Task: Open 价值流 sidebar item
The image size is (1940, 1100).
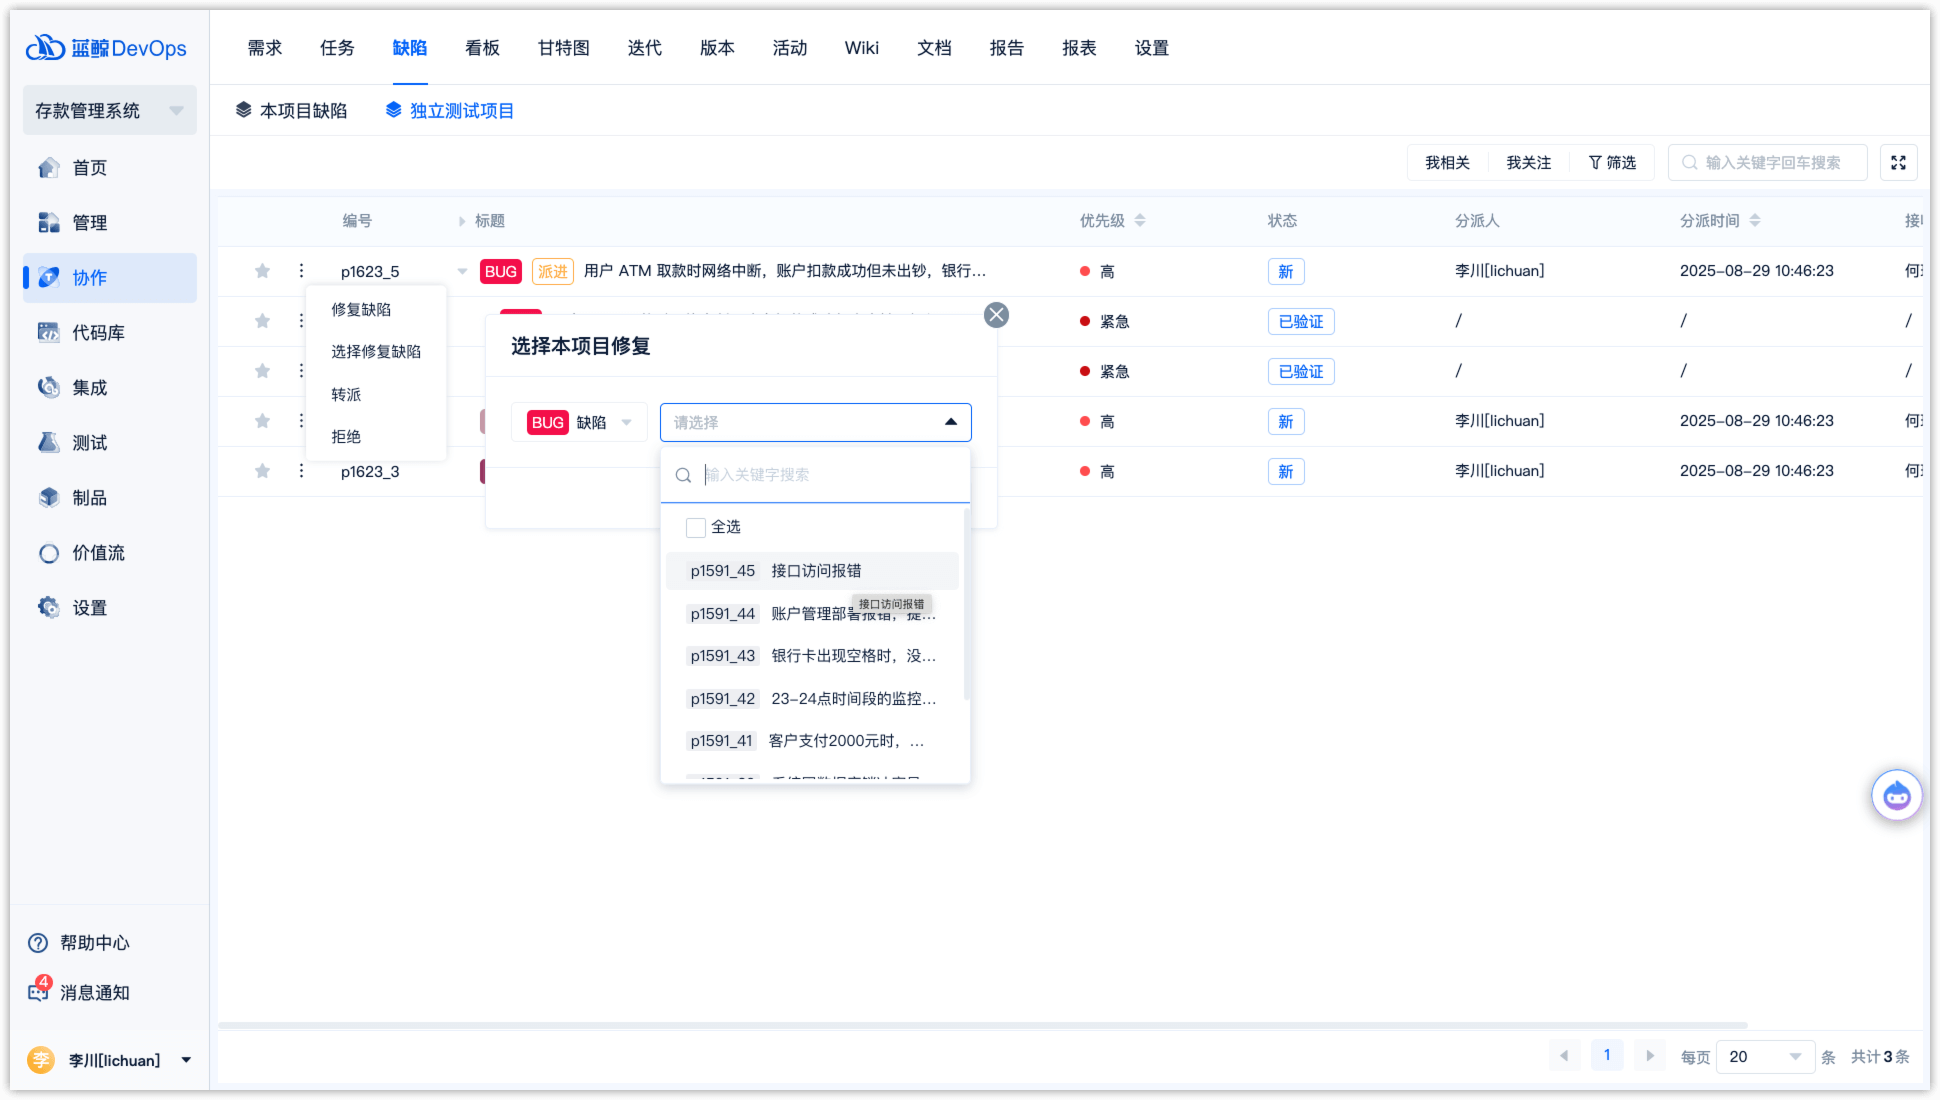Action: (98, 553)
